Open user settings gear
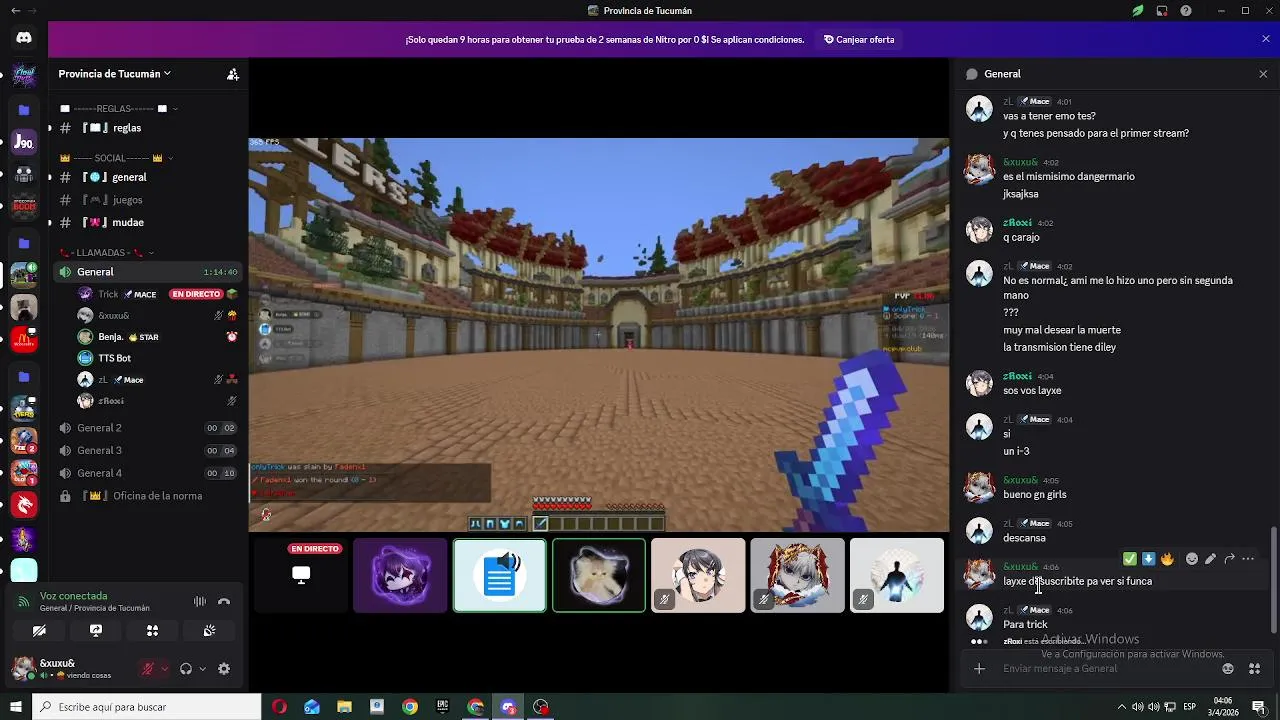Image resolution: width=1280 pixels, height=720 pixels. tap(224, 669)
